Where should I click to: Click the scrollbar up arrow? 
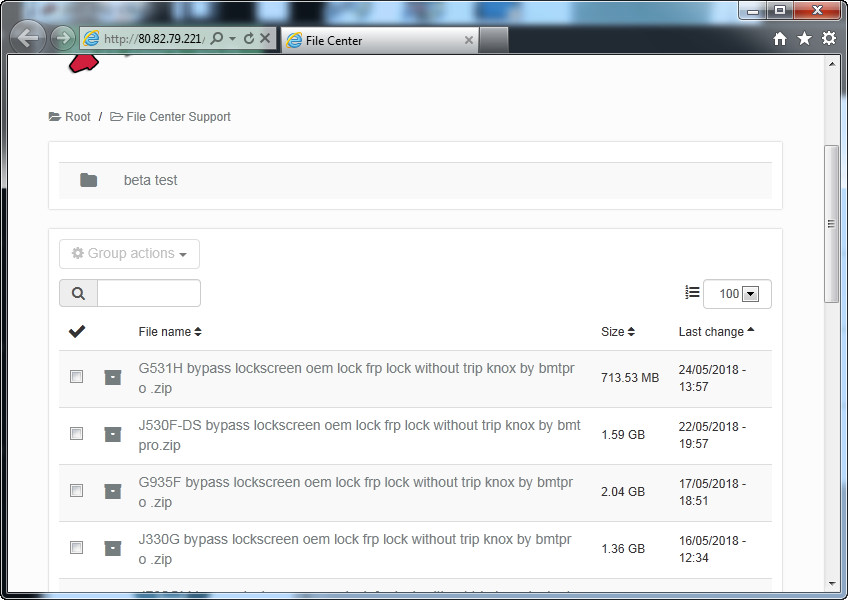coord(832,64)
